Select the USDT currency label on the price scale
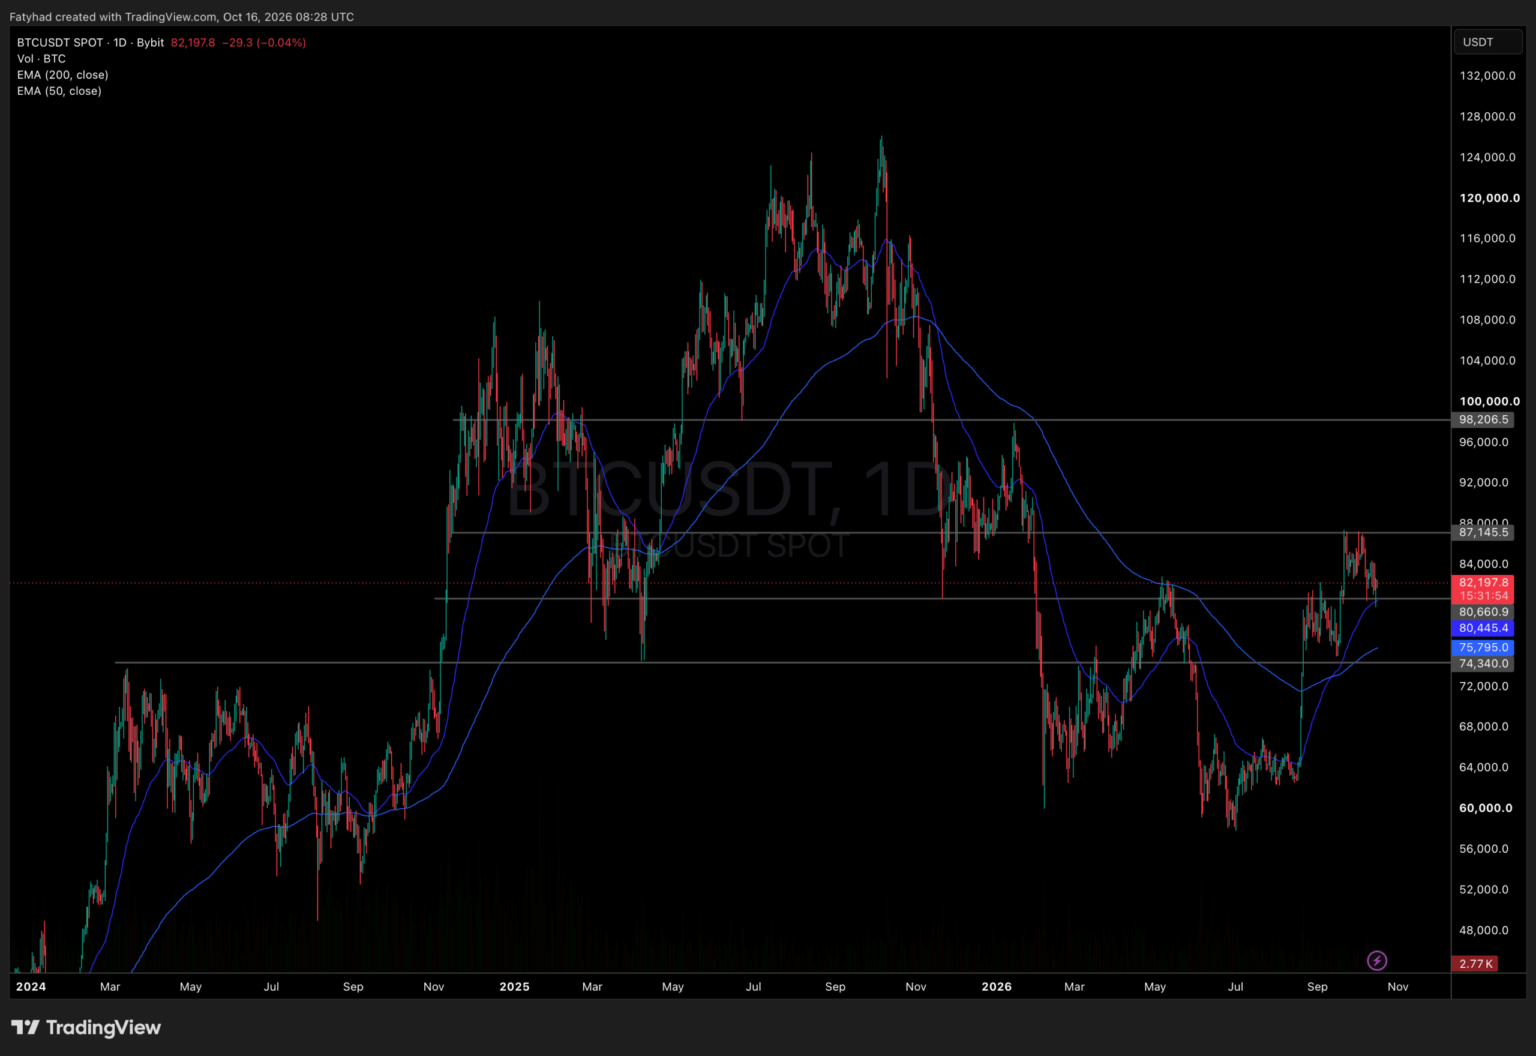This screenshot has width=1536, height=1056. click(x=1477, y=42)
